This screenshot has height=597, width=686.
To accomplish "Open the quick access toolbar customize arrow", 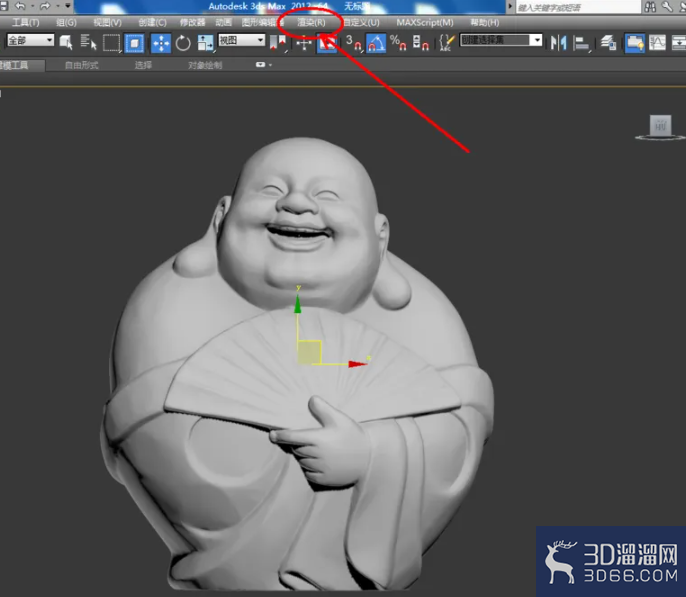I will click(x=68, y=6).
